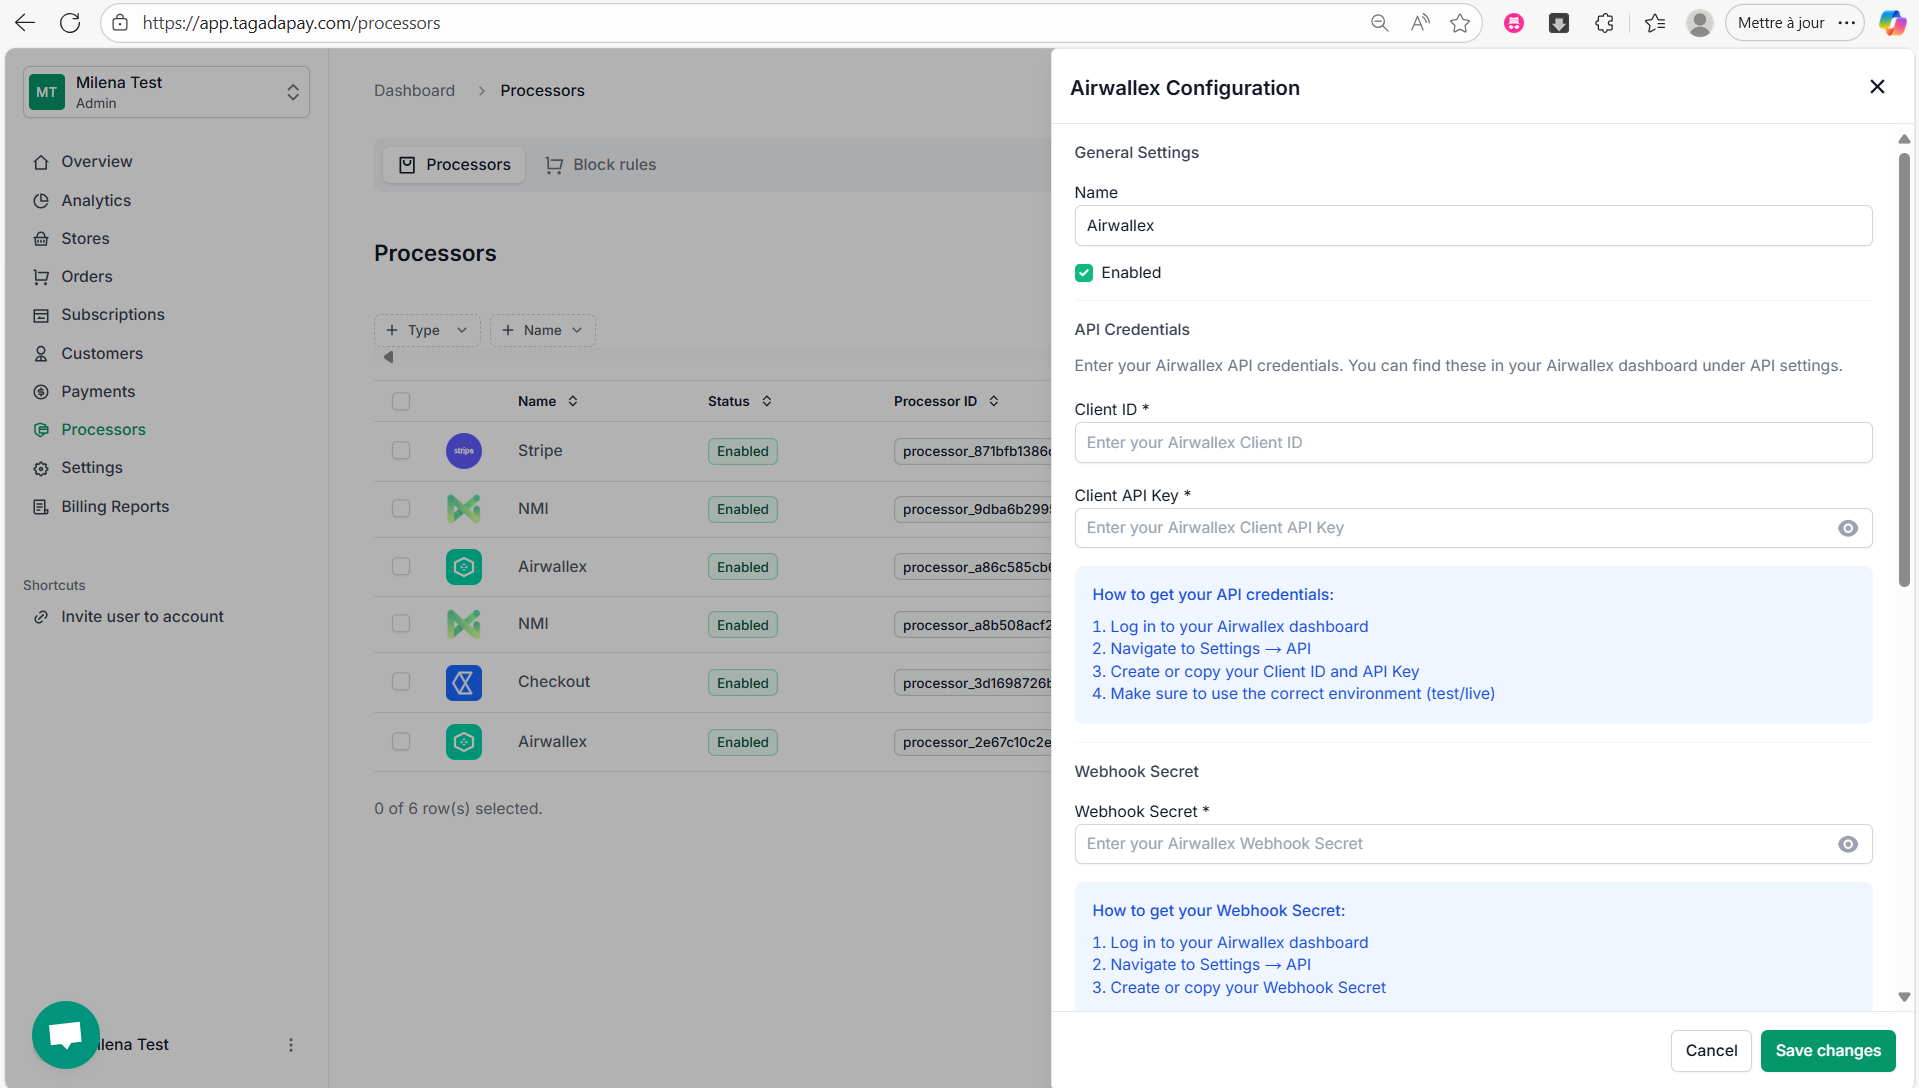The height and width of the screenshot is (1088, 1919).
Task: Tick the Stripe row checkbox
Action: [401, 451]
